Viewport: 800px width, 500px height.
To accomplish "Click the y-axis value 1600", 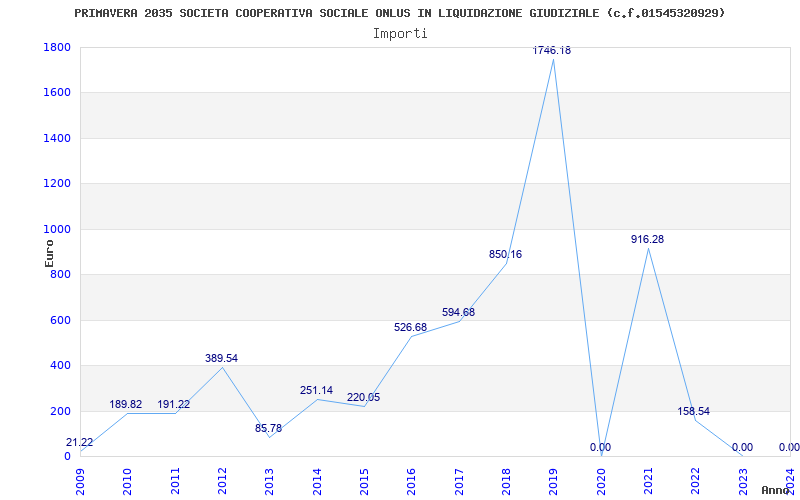I will pyautogui.click(x=57, y=93).
